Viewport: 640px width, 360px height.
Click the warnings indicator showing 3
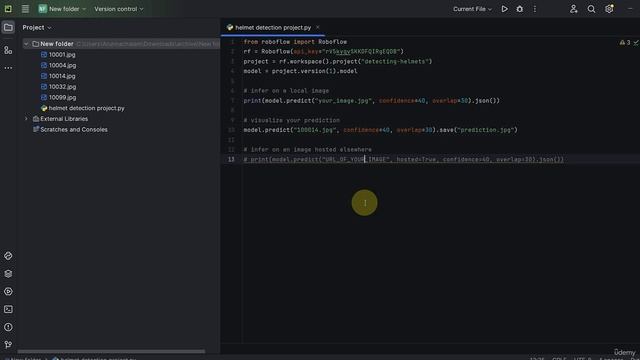pyautogui.click(x=625, y=42)
